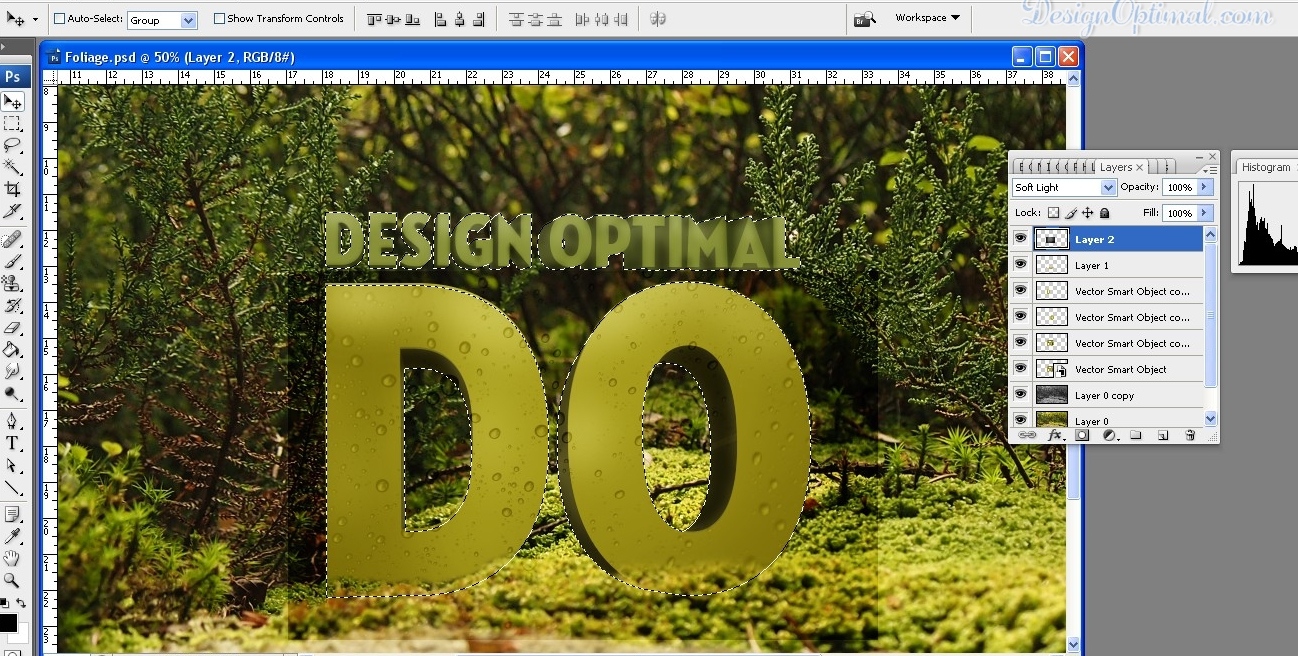Open the Fill slider arrow

pyautogui.click(x=1205, y=213)
